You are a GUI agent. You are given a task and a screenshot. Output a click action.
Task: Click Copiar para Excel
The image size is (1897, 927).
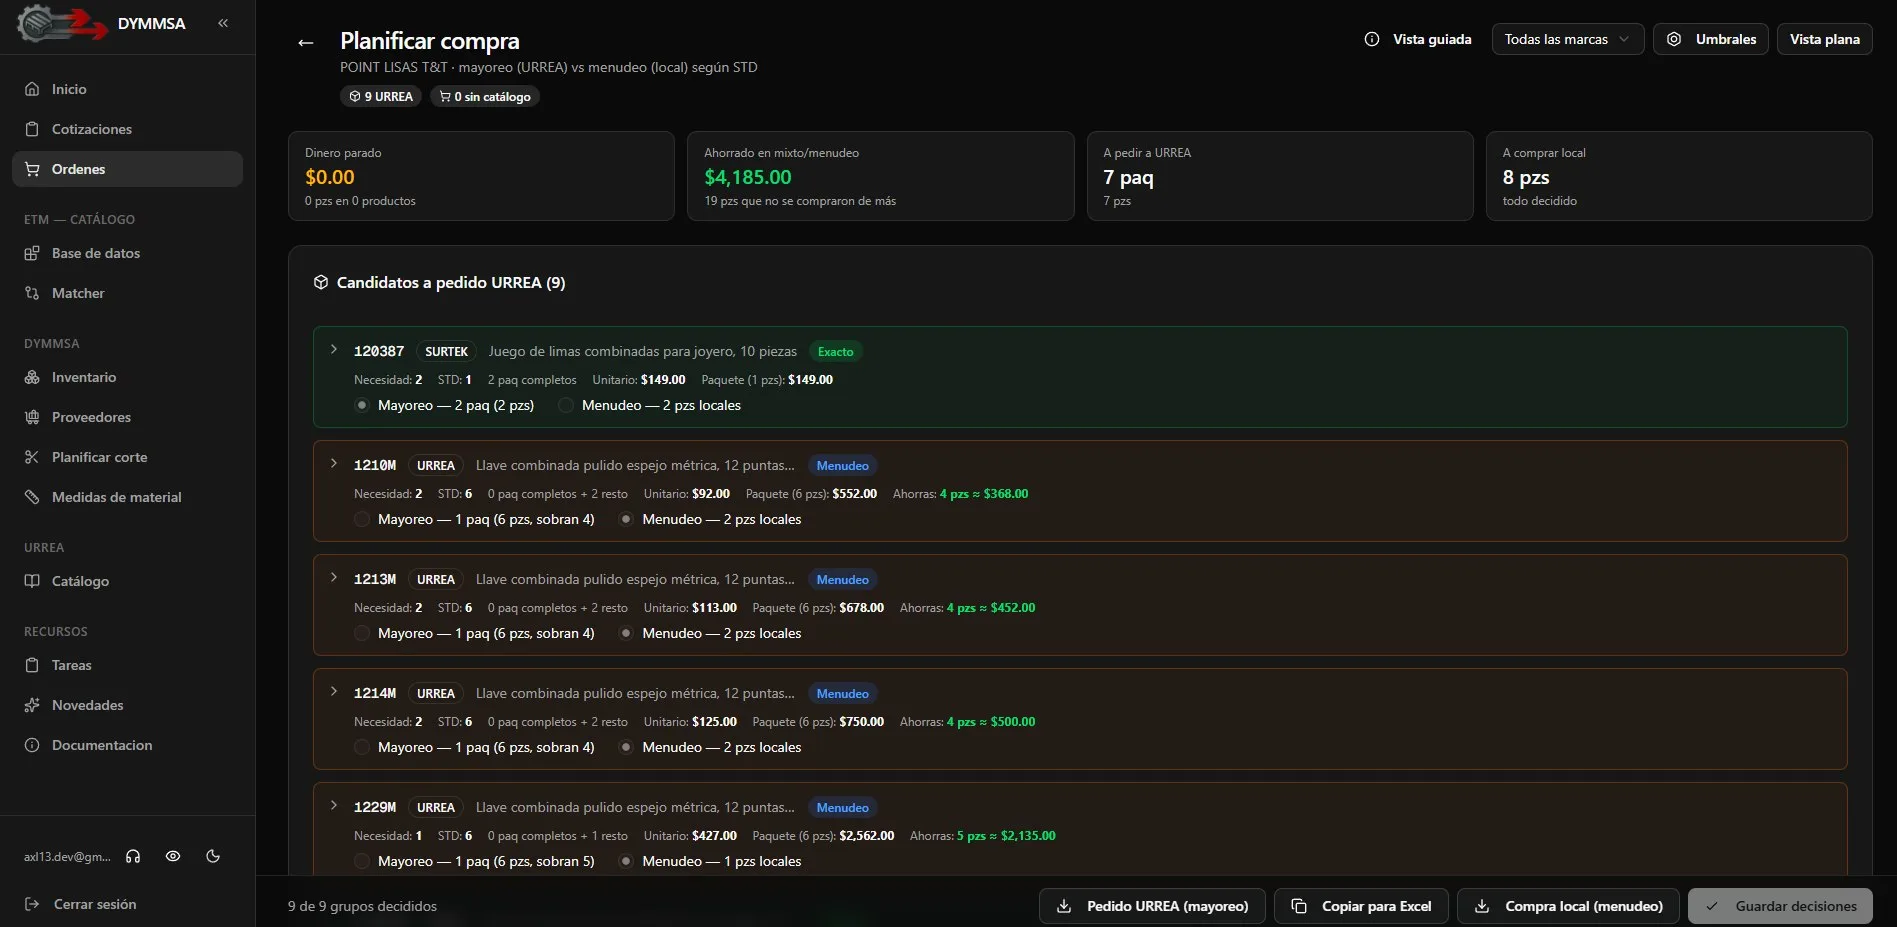pyautogui.click(x=1361, y=906)
